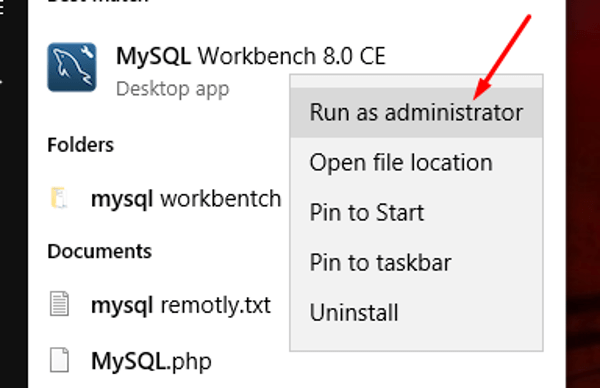The height and width of the screenshot is (389, 600).
Task: Click the lined text file icon for remotly.txt
Action: pyautogui.click(x=59, y=304)
